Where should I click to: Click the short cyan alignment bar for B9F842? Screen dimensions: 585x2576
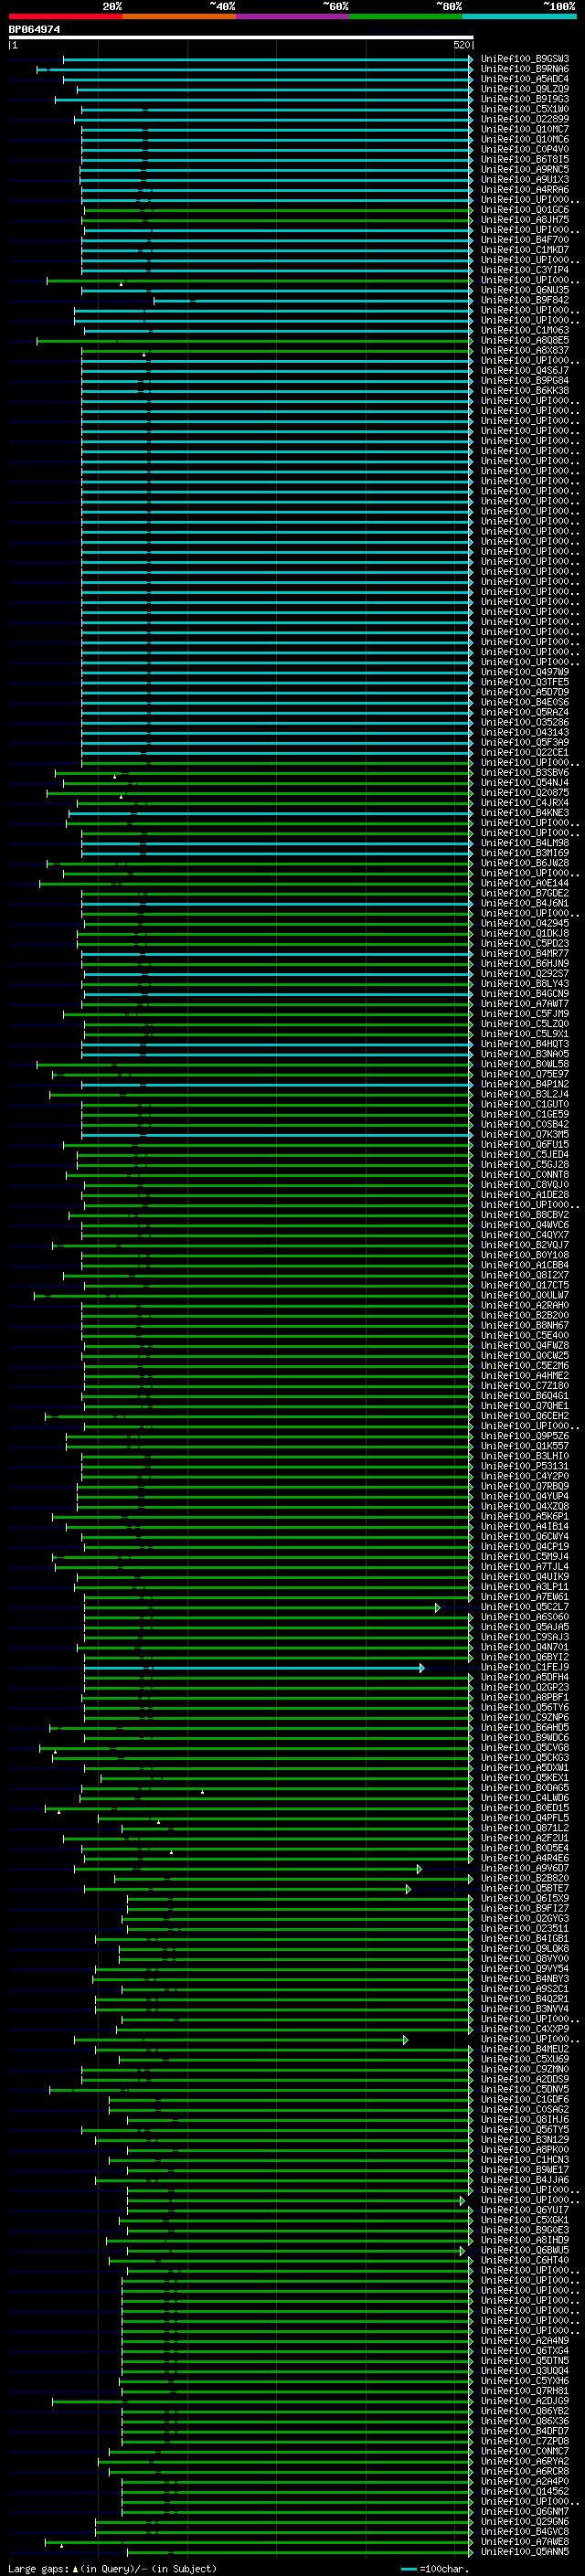(313, 300)
